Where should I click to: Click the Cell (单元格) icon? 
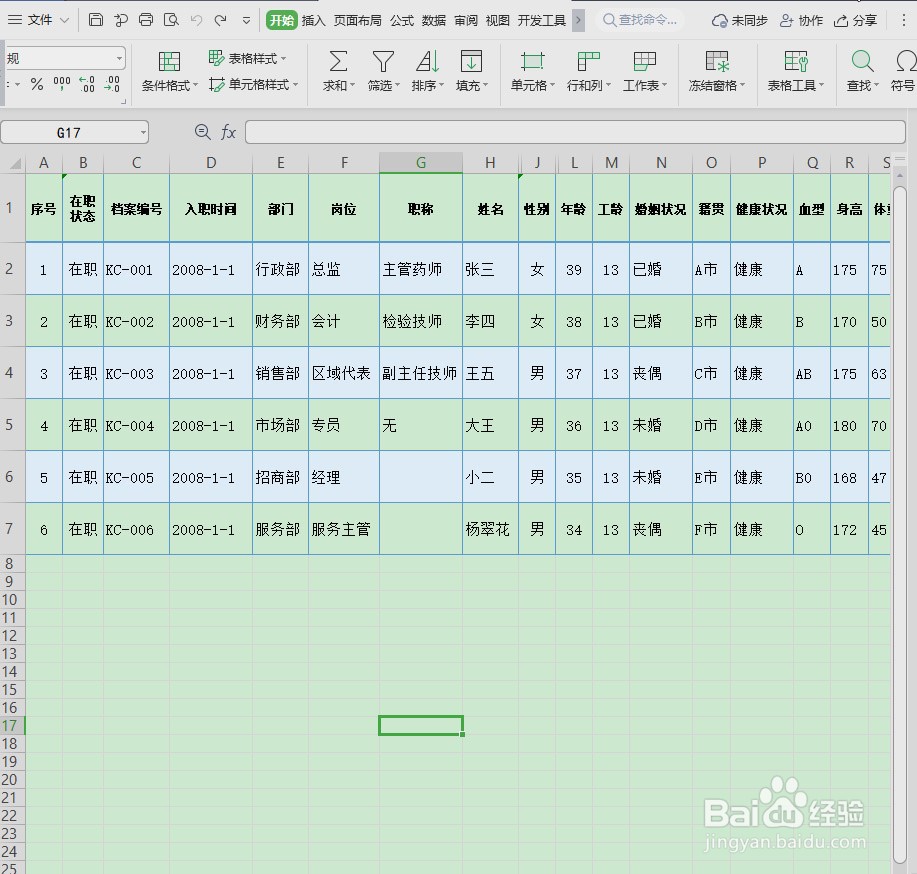pyautogui.click(x=532, y=61)
